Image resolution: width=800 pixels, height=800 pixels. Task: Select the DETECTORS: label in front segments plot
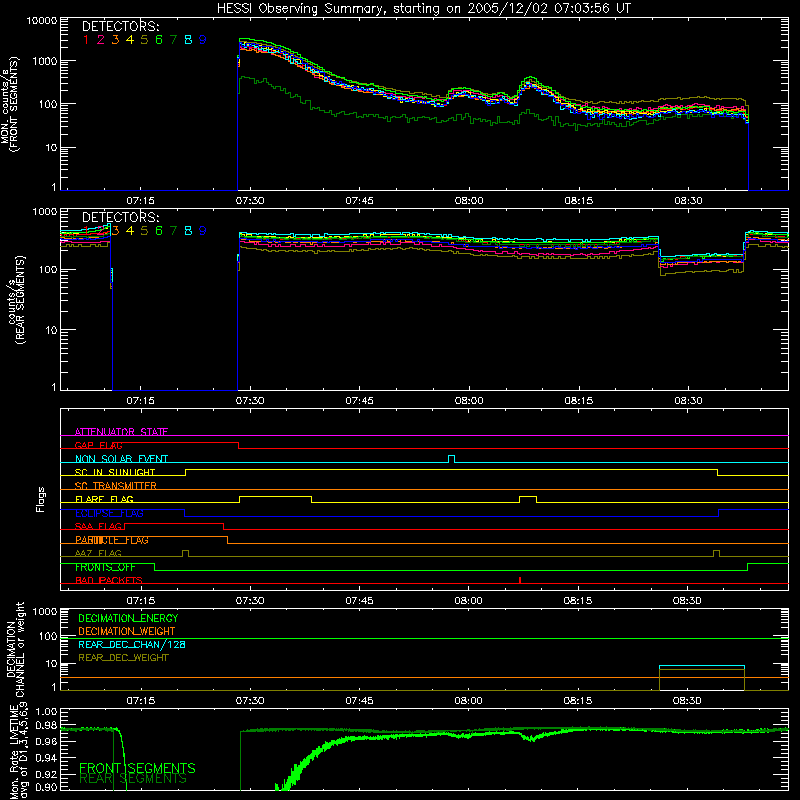tap(120, 26)
